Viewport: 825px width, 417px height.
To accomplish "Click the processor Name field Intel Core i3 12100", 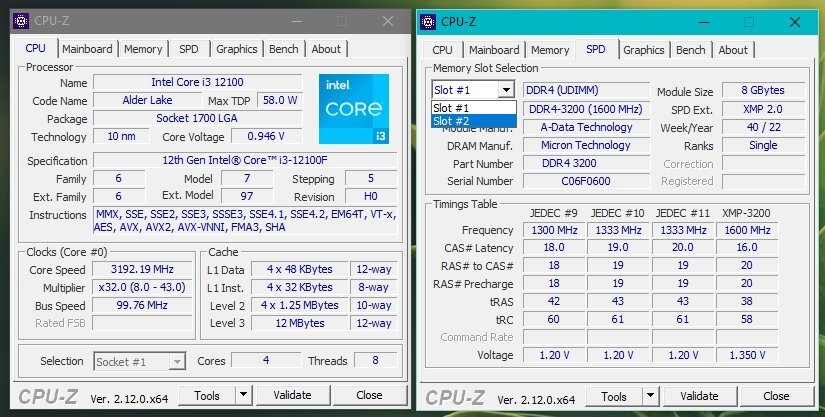I will click(197, 82).
